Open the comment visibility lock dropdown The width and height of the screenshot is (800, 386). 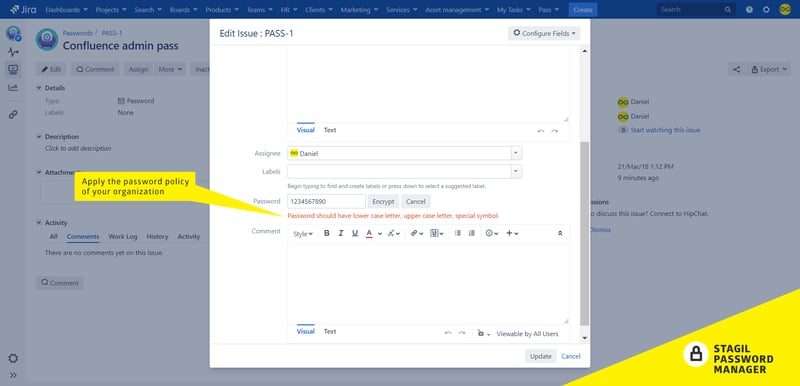(x=484, y=333)
